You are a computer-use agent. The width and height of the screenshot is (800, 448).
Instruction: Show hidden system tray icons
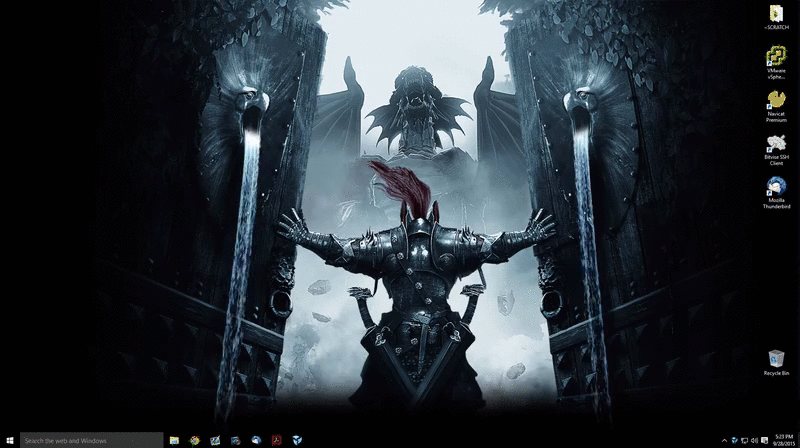pos(724,440)
